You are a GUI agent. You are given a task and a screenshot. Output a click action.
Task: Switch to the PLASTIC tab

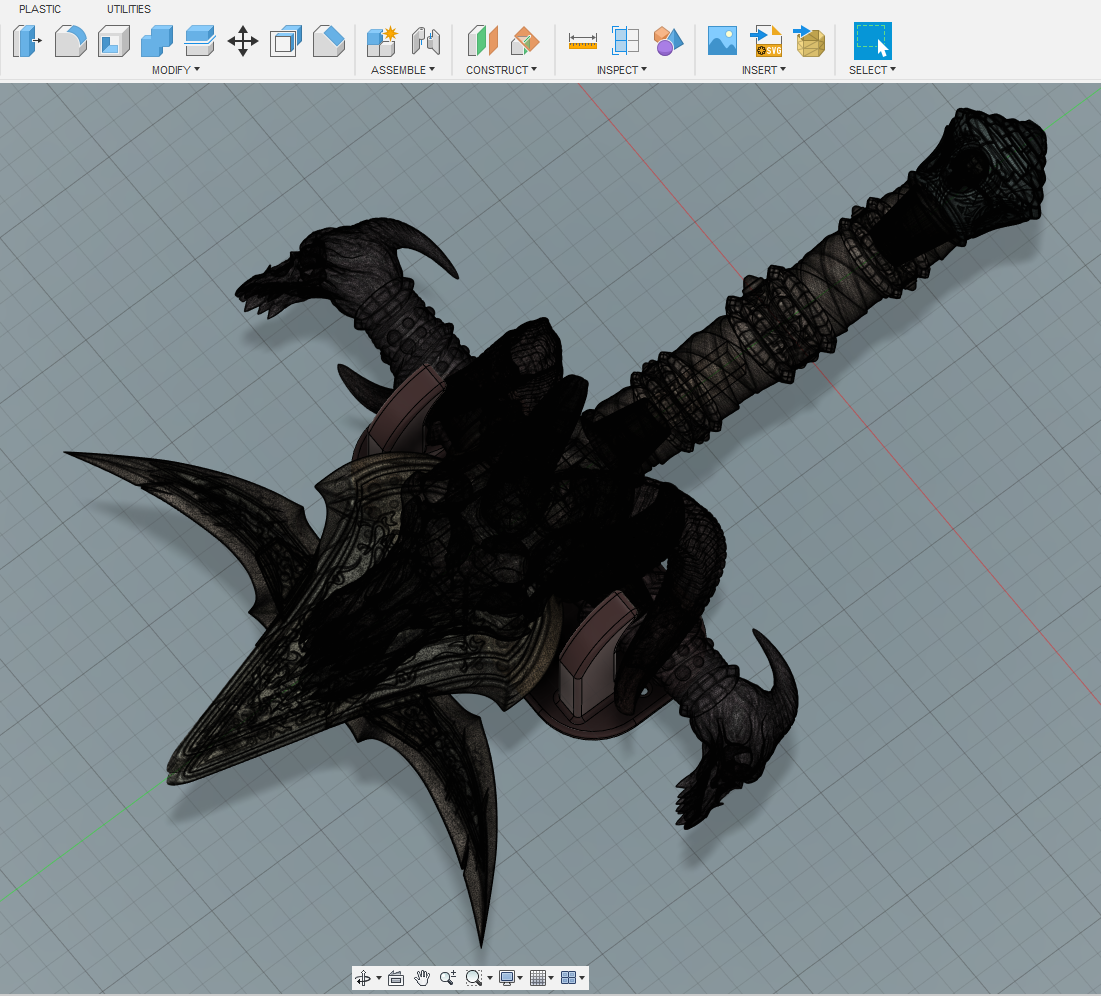(40, 9)
